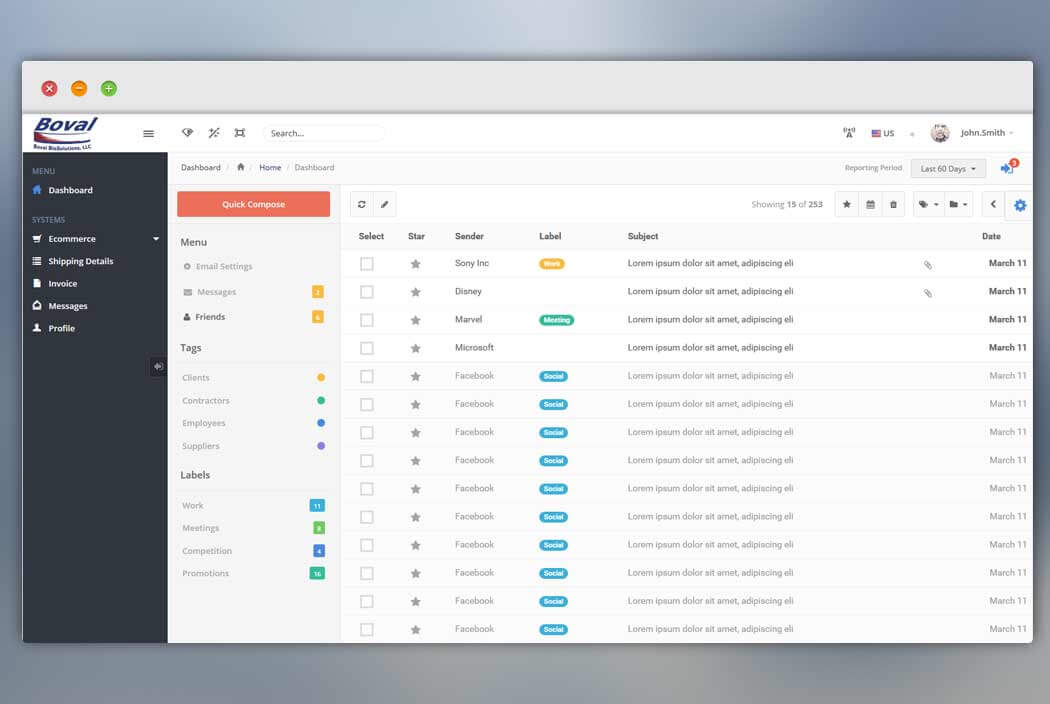Tick the Disney message checkbox
Viewport: 1050px width, 704px height.
[x=367, y=292]
